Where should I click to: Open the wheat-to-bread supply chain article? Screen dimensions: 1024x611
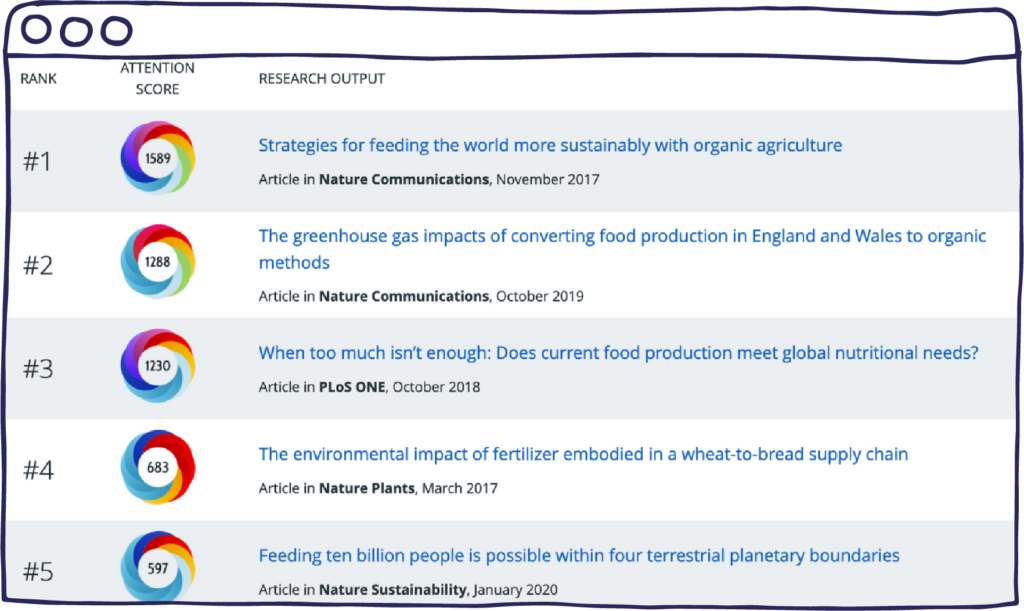tap(583, 454)
